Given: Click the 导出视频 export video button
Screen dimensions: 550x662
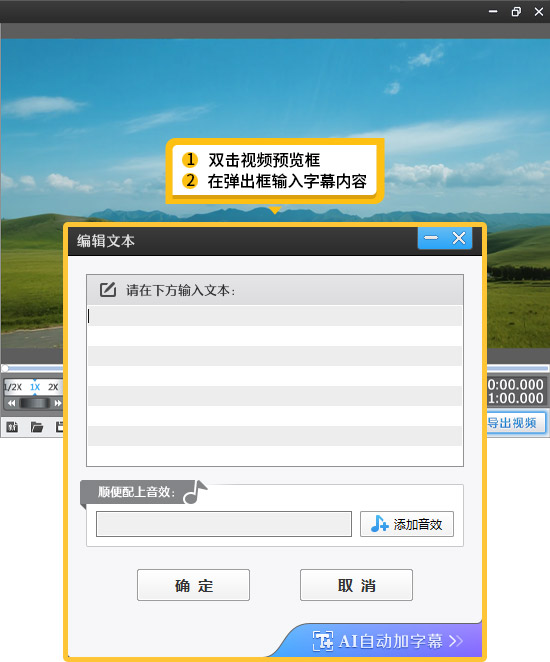Looking at the screenshot, I should (515, 423).
